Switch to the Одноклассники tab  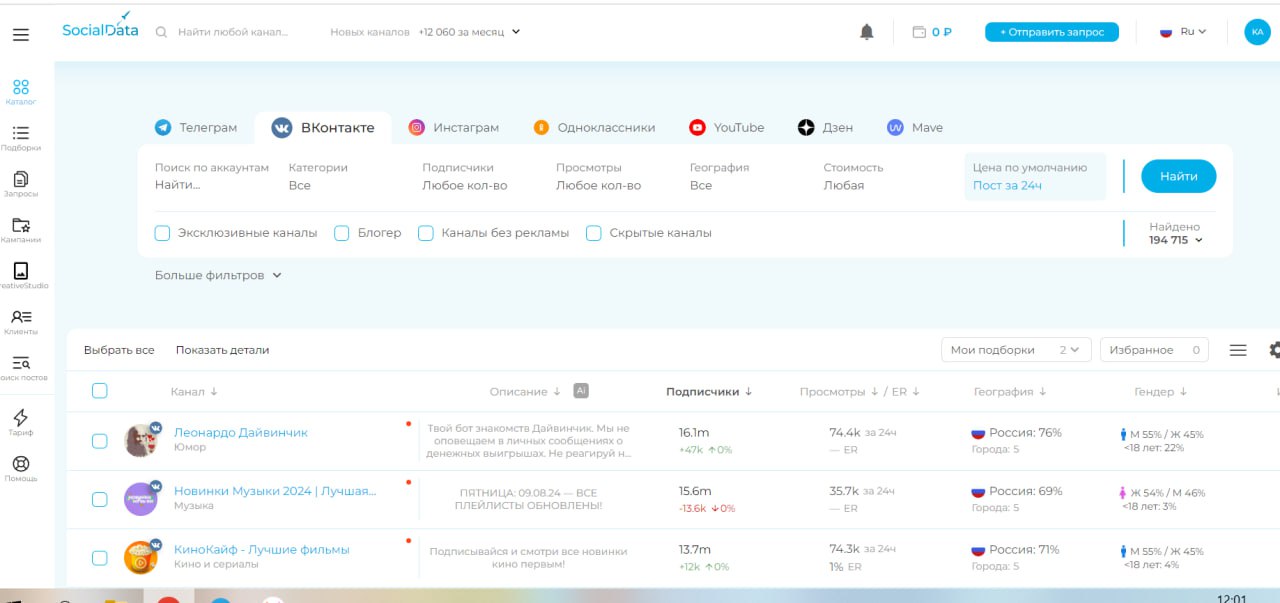tap(594, 128)
